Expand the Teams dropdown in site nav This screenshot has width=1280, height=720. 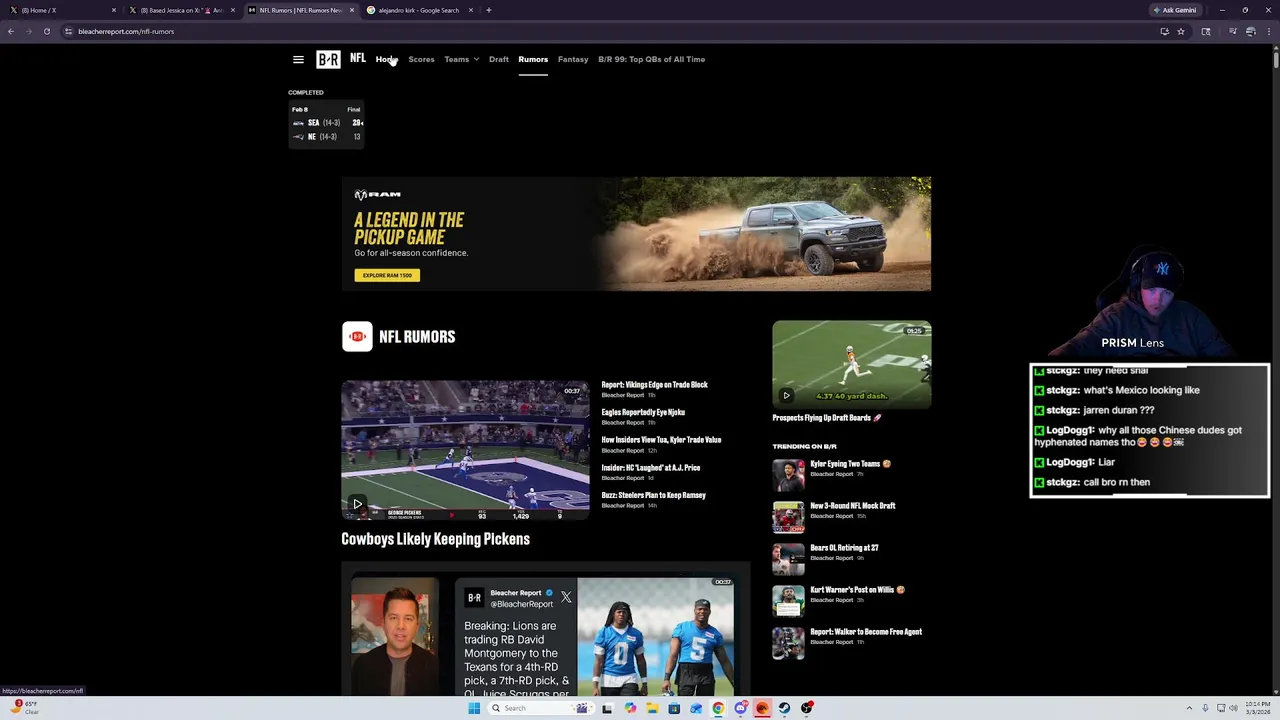[462, 59]
